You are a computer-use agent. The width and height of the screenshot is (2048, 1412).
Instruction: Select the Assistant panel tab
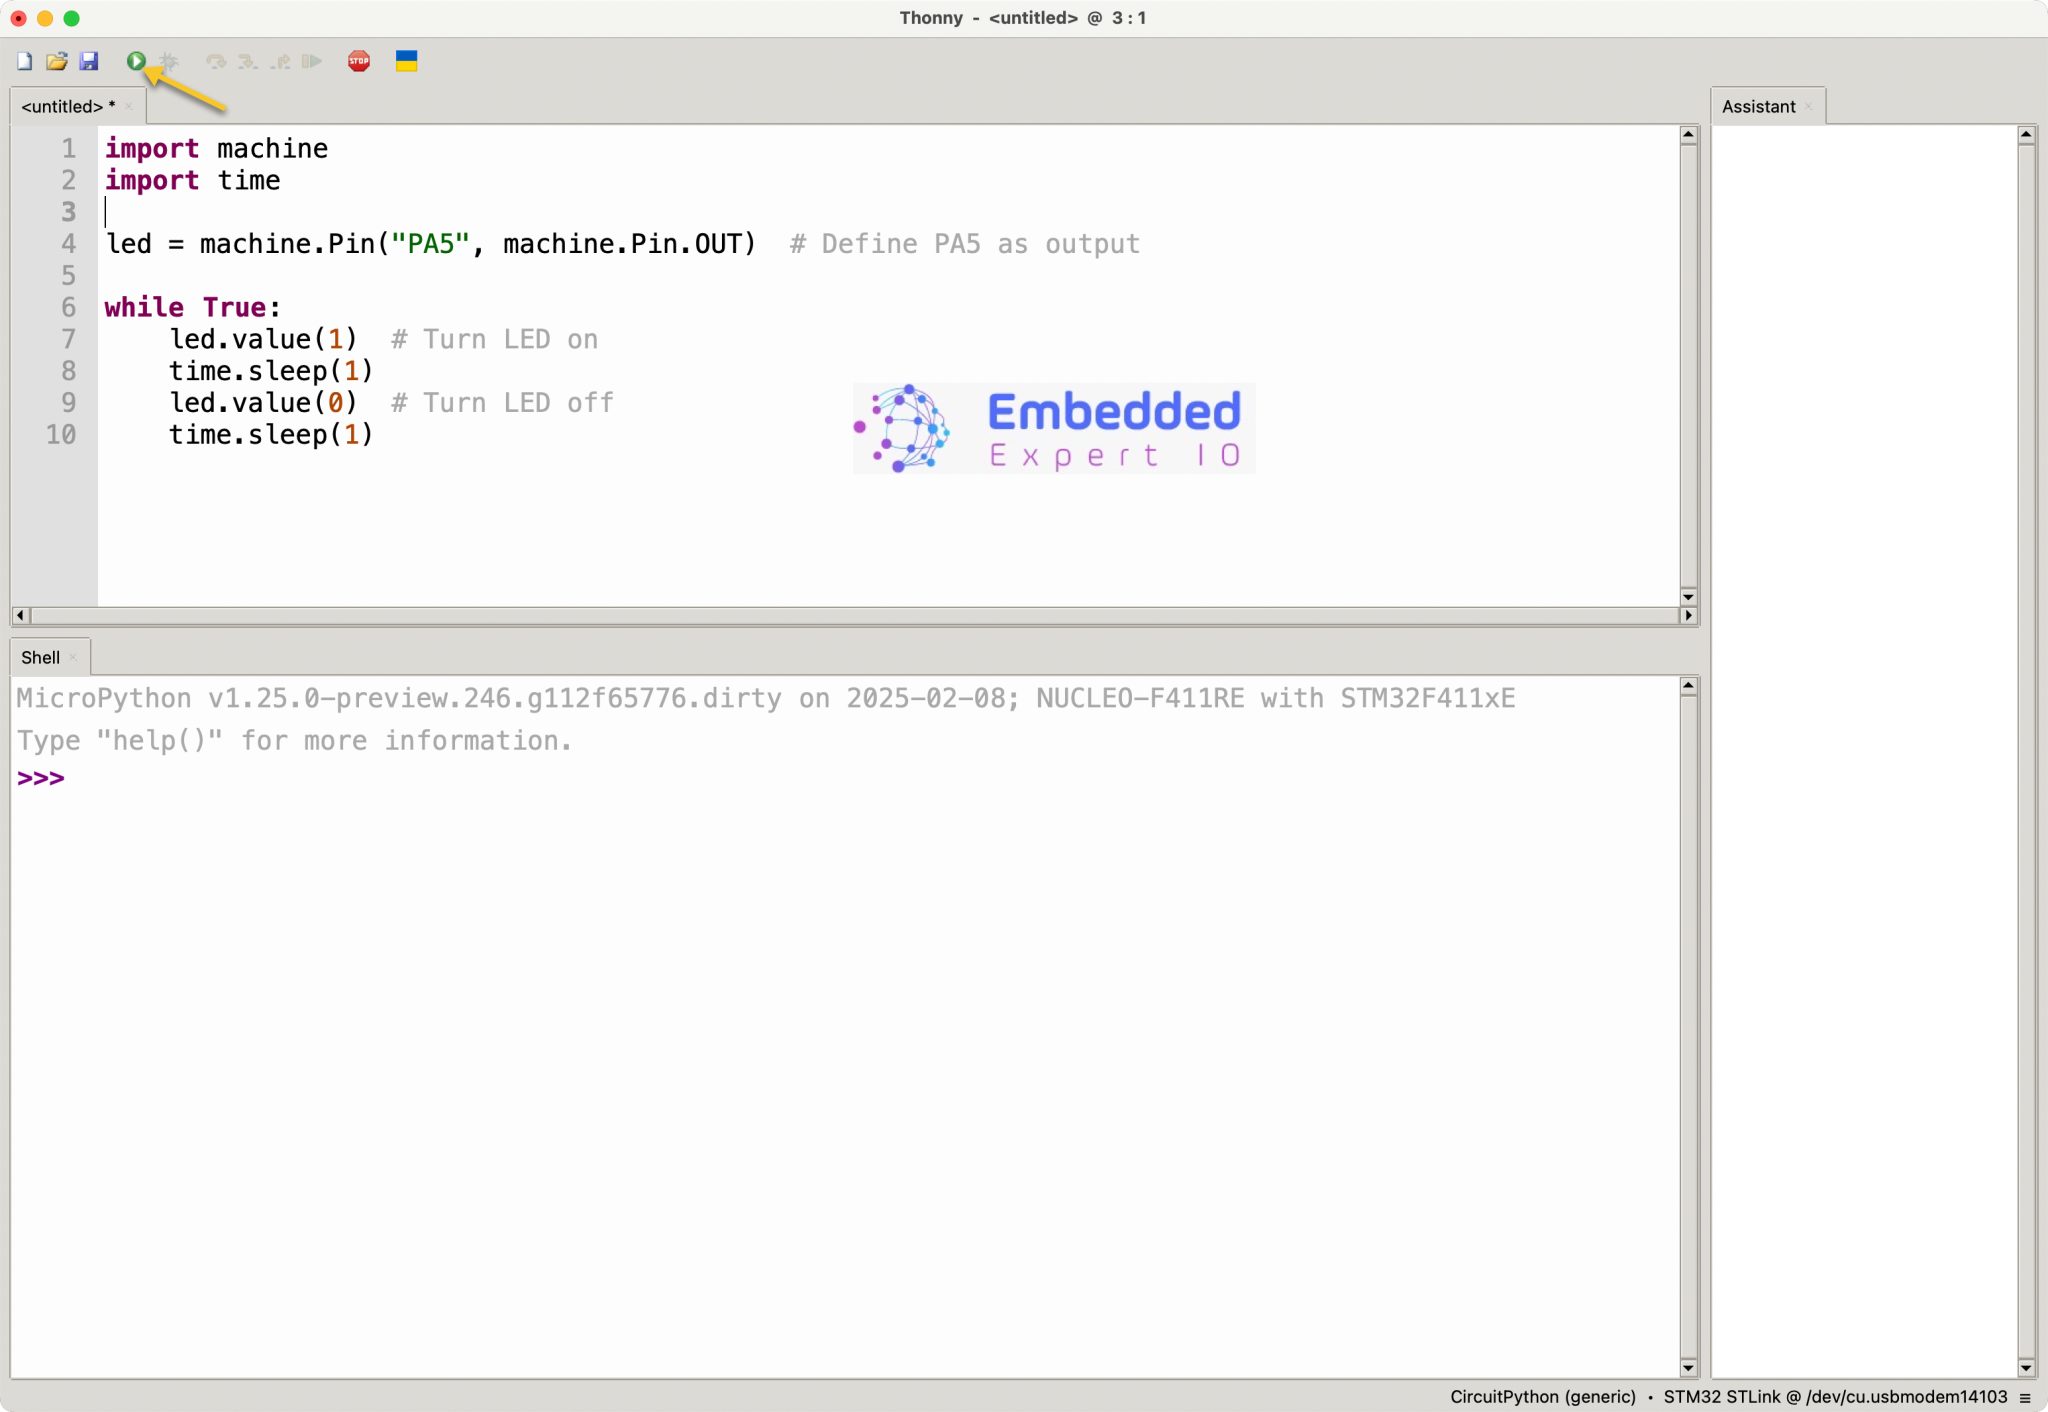click(x=1758, y=107)
